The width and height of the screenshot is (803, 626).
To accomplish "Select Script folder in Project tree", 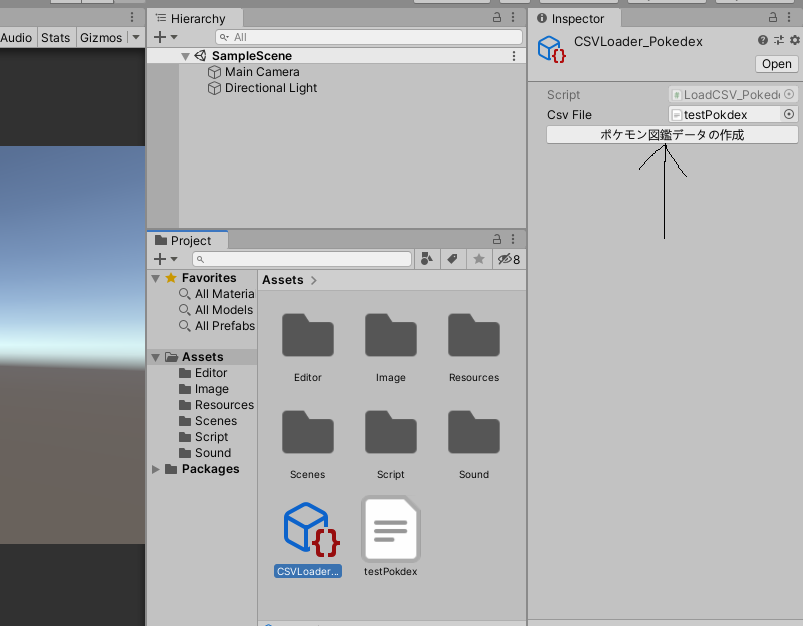I will [x=203, y=436].
